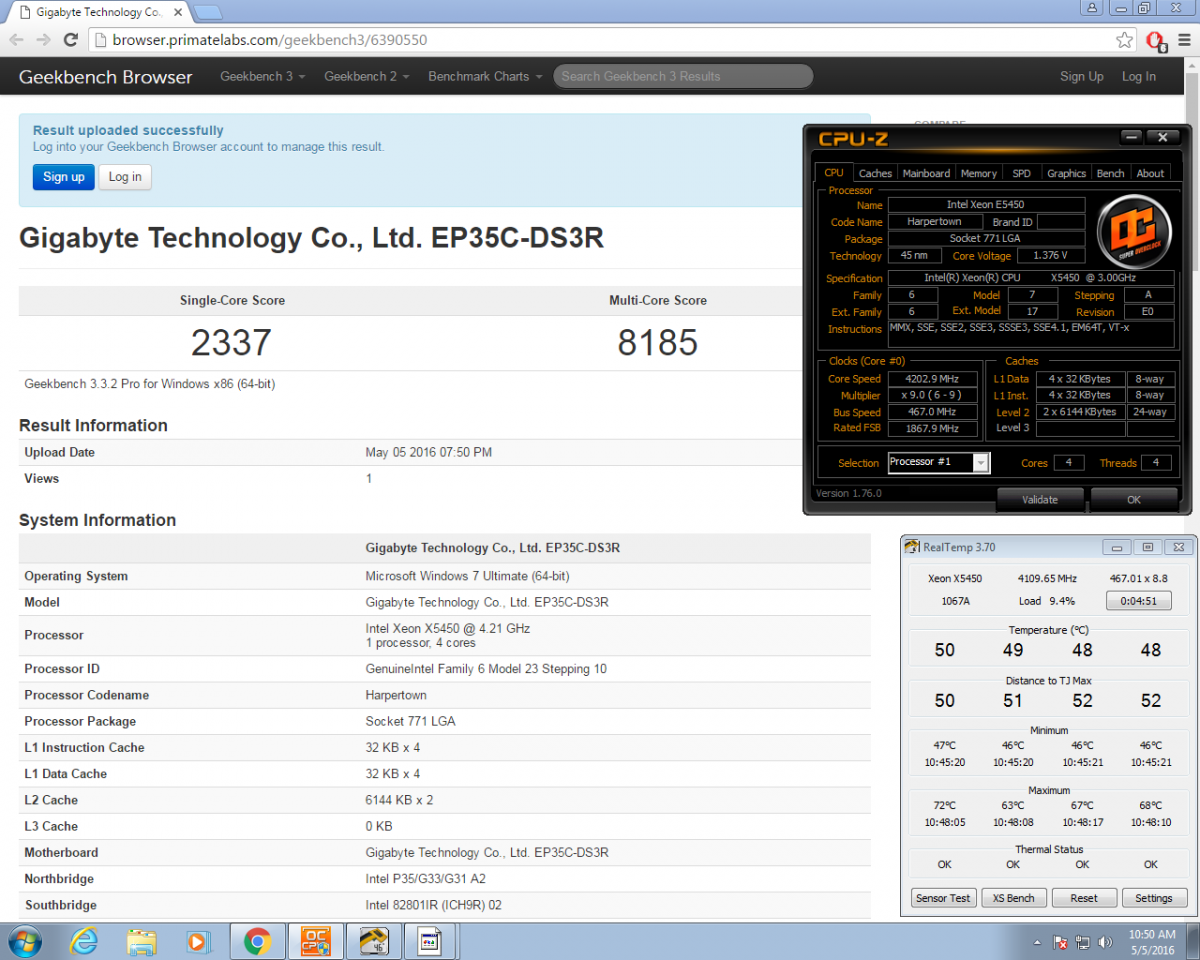Switch to the Caches tab in CPU-Z
Viewport: 1200px width, 960px height.
point(876,173)
